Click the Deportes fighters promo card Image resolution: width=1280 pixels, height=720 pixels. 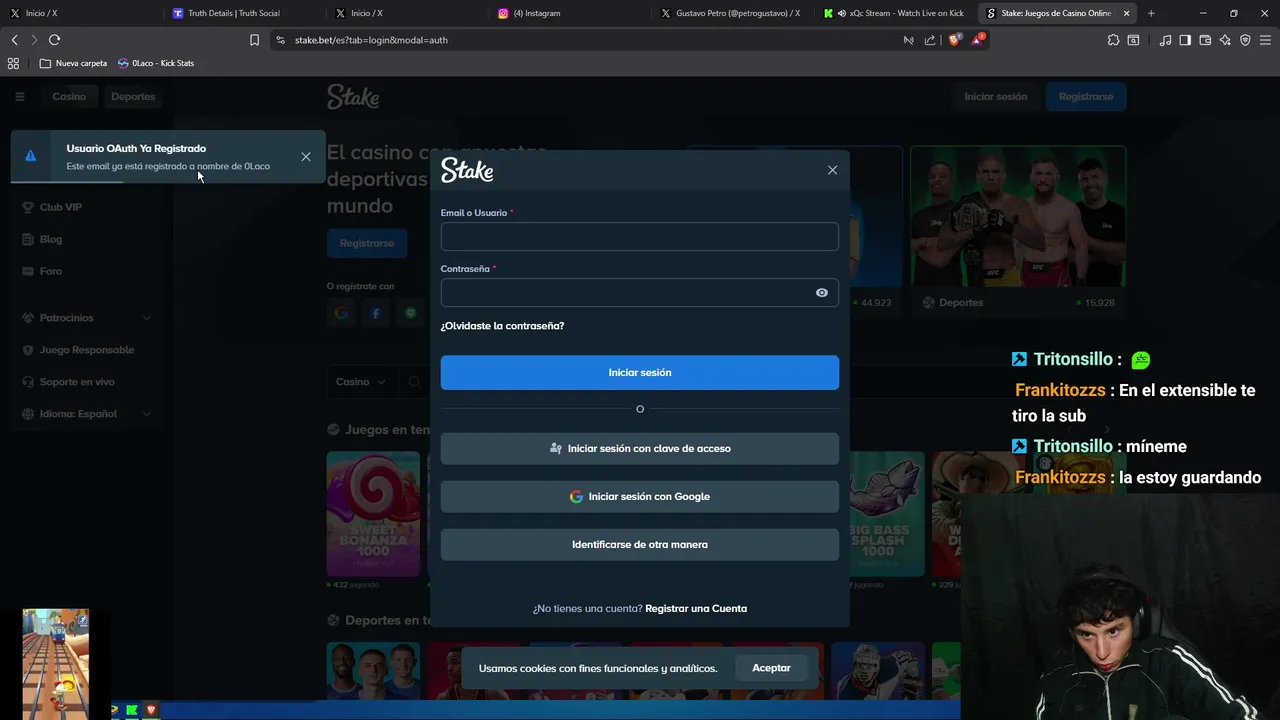(1018, 232)
